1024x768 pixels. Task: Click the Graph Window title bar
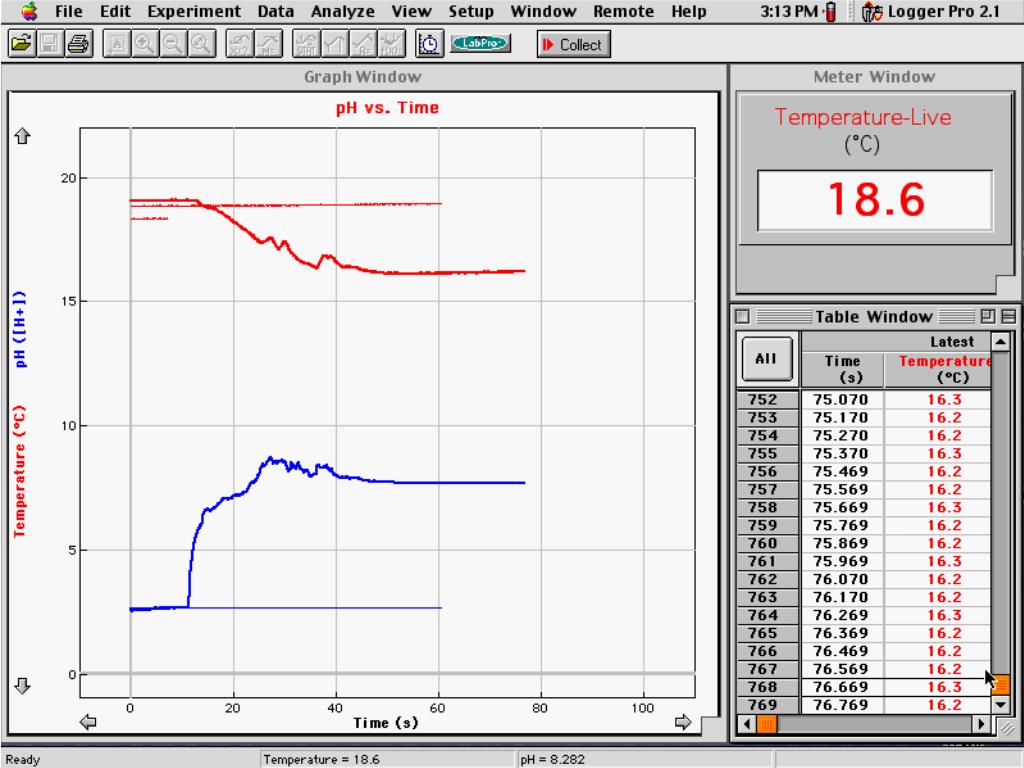coord(363,76)
